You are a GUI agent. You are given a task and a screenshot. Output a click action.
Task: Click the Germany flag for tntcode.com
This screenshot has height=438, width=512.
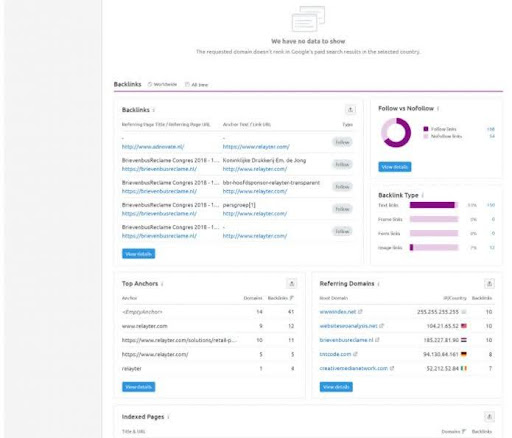[464, 354]
